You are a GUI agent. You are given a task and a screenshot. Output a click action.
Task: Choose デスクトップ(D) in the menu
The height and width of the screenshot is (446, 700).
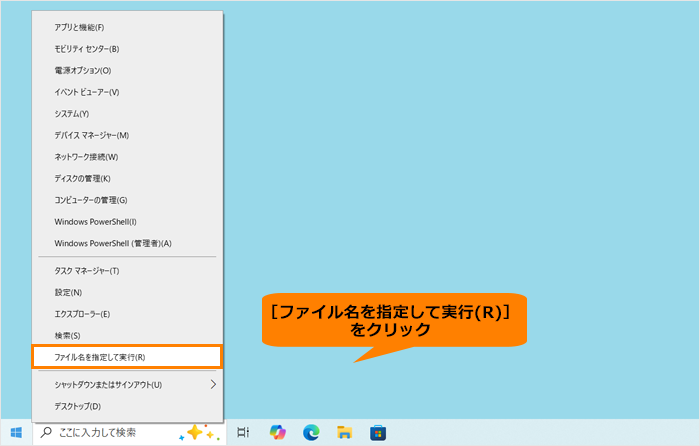[127, 406]
